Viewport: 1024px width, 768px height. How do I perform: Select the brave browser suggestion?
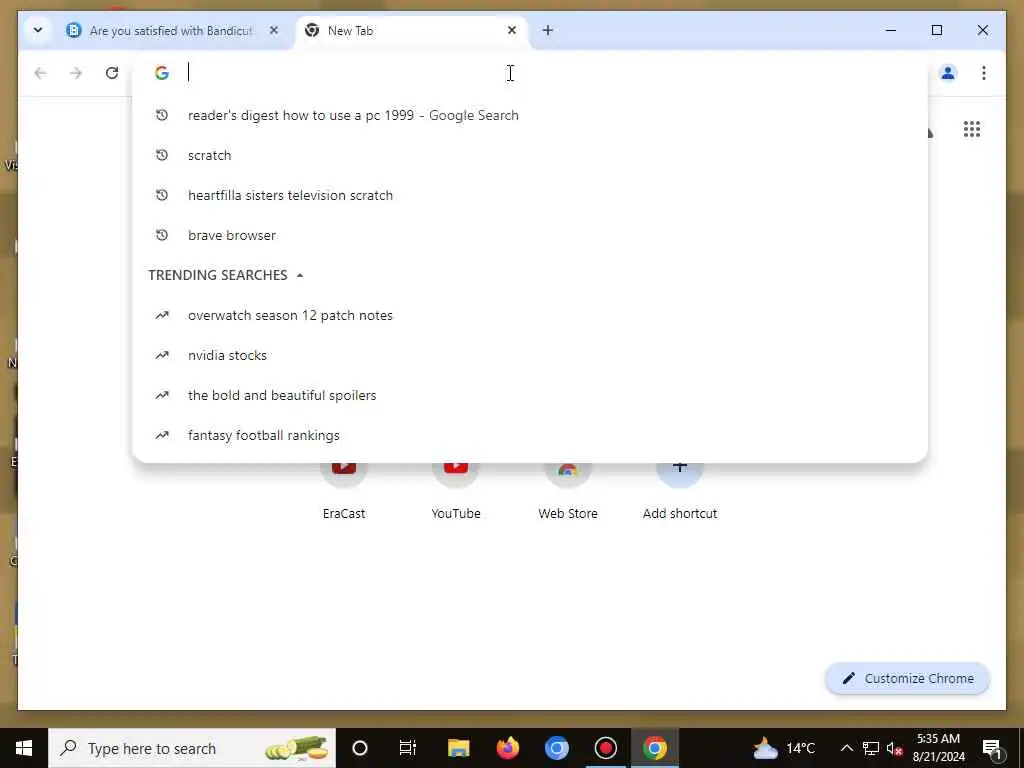tap(530, 235)
